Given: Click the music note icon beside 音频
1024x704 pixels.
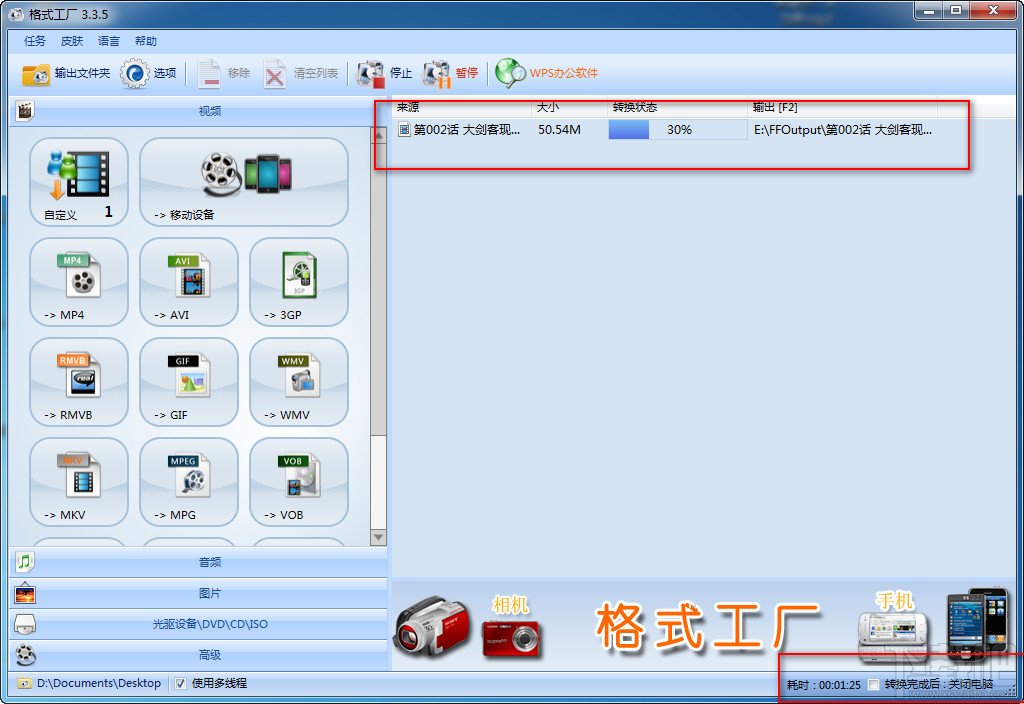Looking at the screenshot, I should (25, 562).
